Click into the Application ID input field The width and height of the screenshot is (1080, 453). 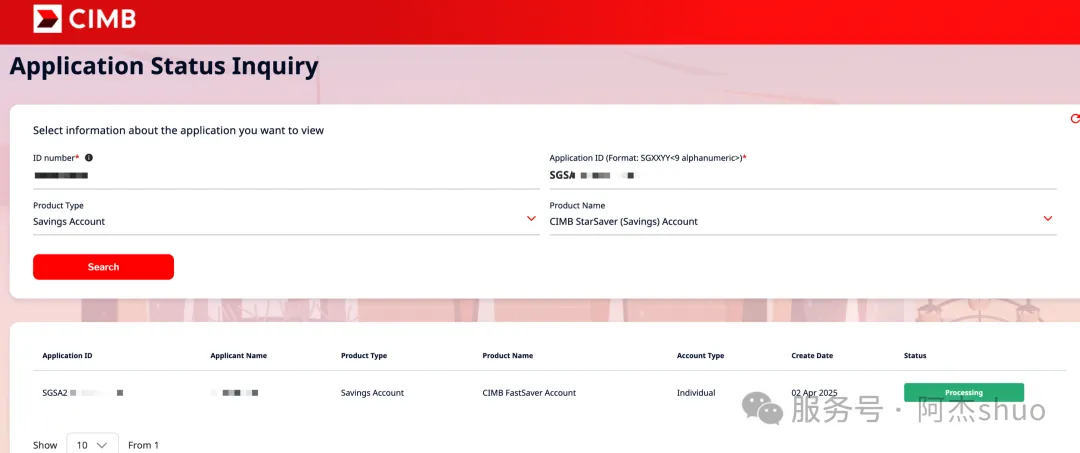click(802, 176)
